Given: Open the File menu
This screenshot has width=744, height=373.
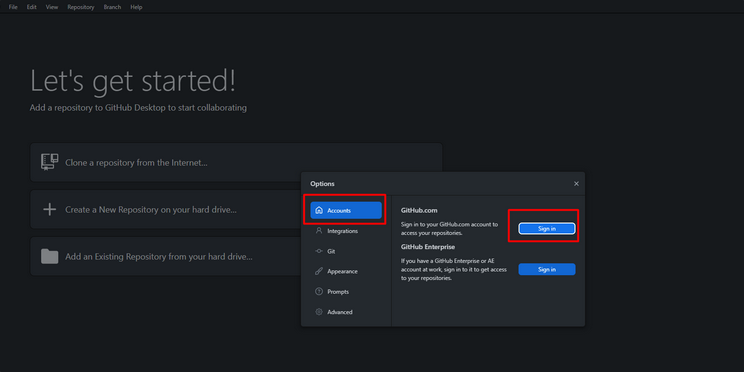Looking at the screenshot, I should point(13,7).
